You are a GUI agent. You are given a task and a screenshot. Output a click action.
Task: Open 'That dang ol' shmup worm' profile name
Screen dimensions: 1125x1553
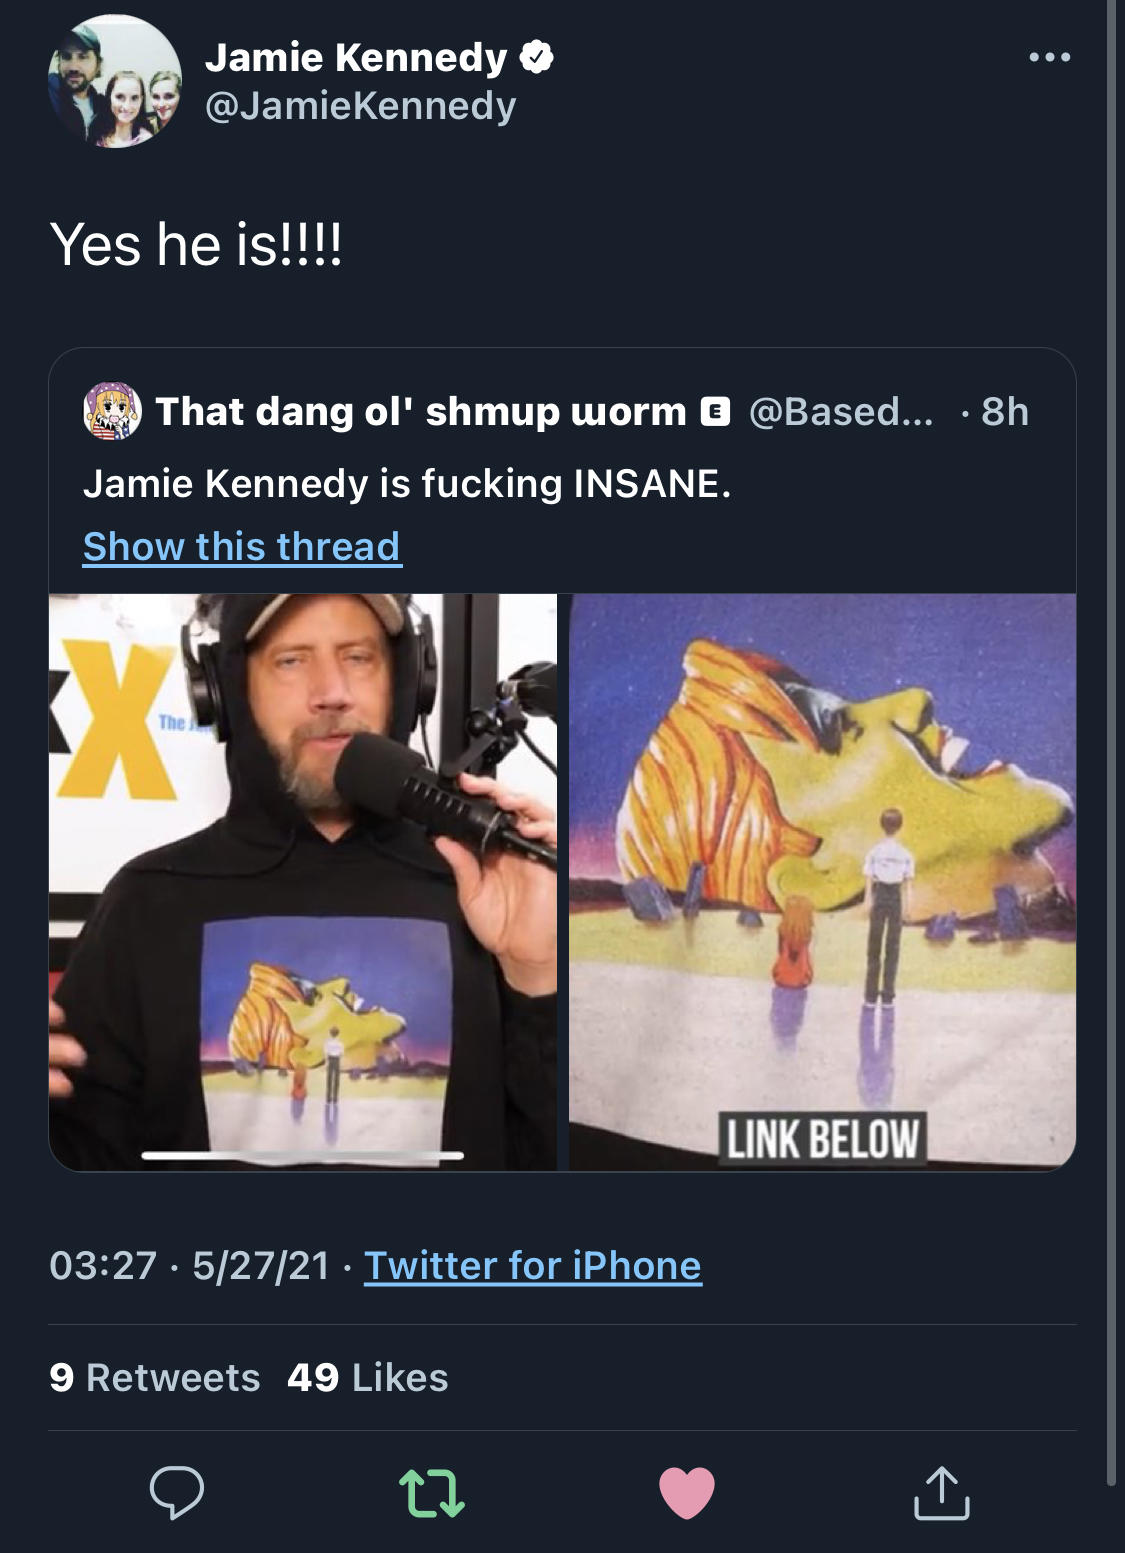[x=420, y=411]
